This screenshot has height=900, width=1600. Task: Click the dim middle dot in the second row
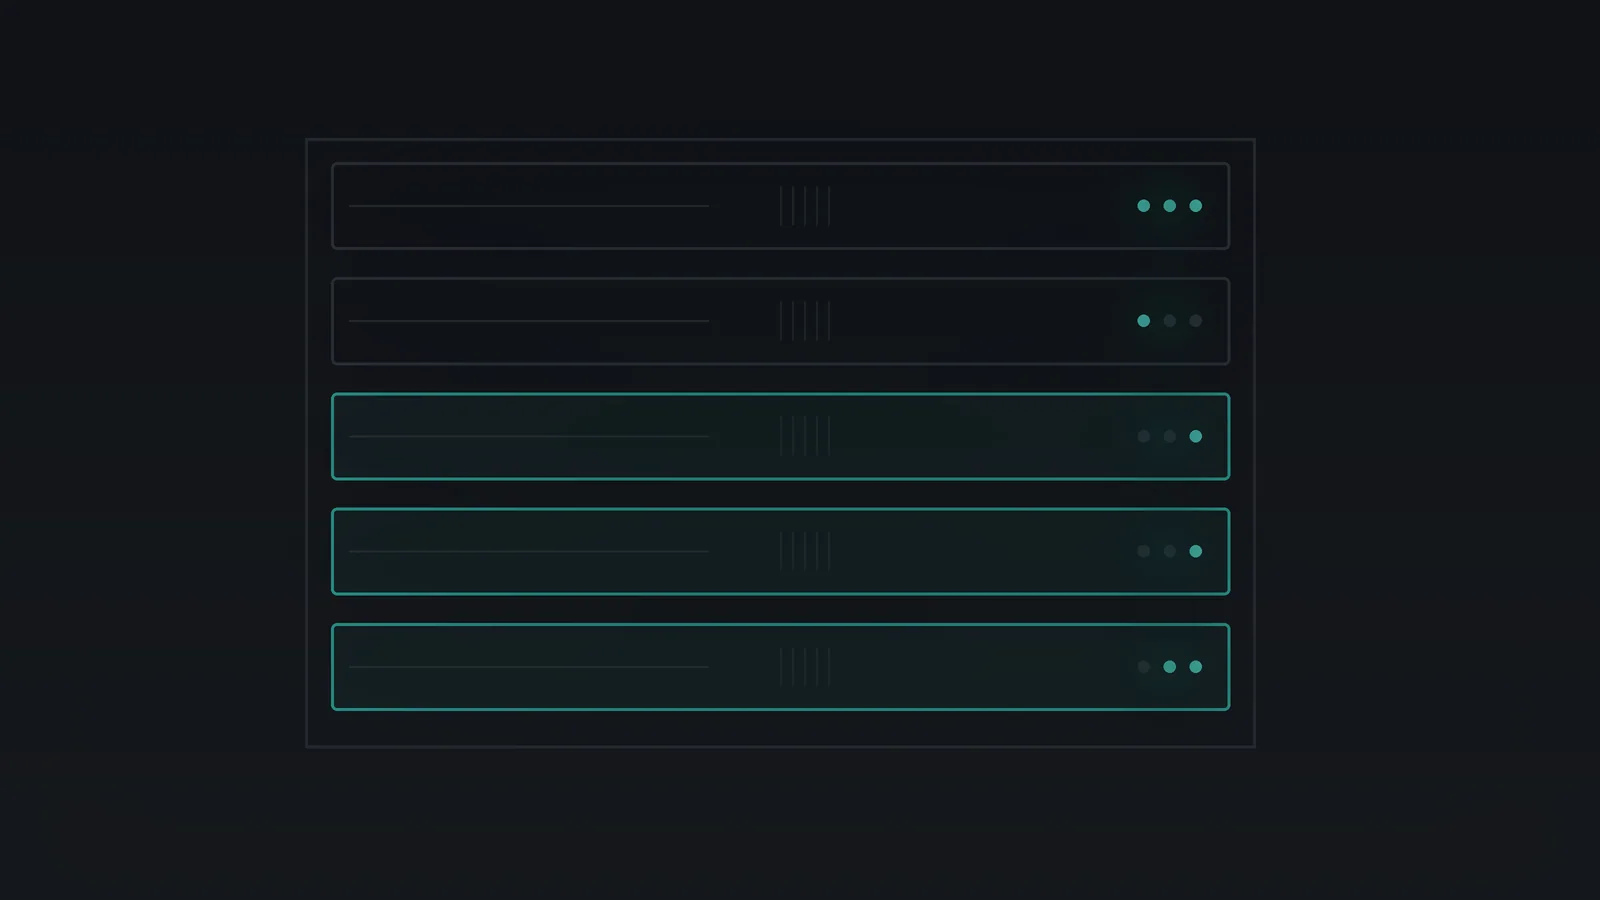tap(1169, 321)
